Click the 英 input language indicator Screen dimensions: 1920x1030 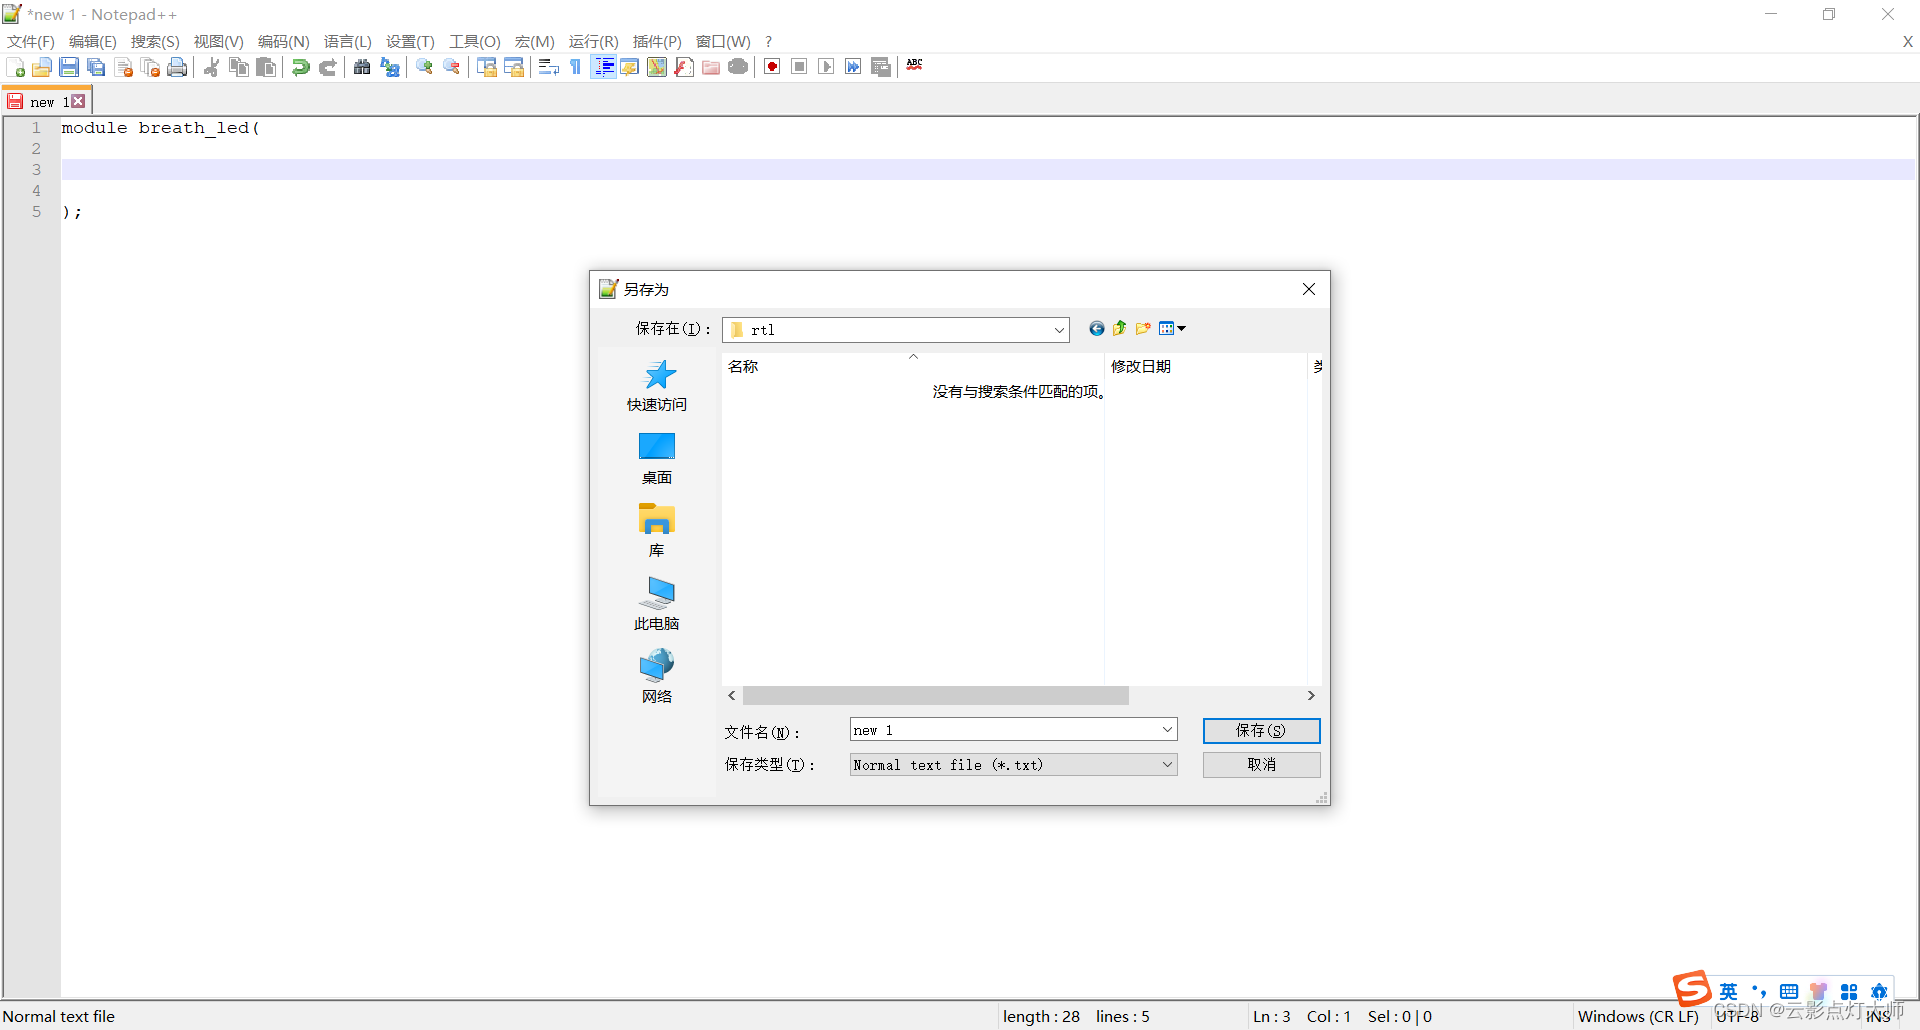pyautogui.click(x=1729, y=991)
